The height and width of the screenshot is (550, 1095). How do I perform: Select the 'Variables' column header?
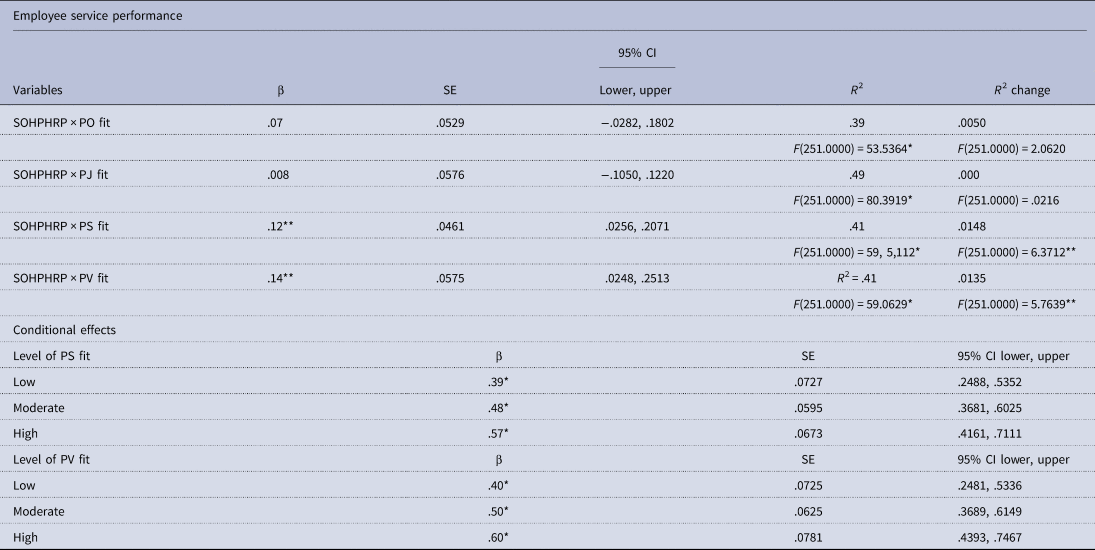click(x=38, y=90)
